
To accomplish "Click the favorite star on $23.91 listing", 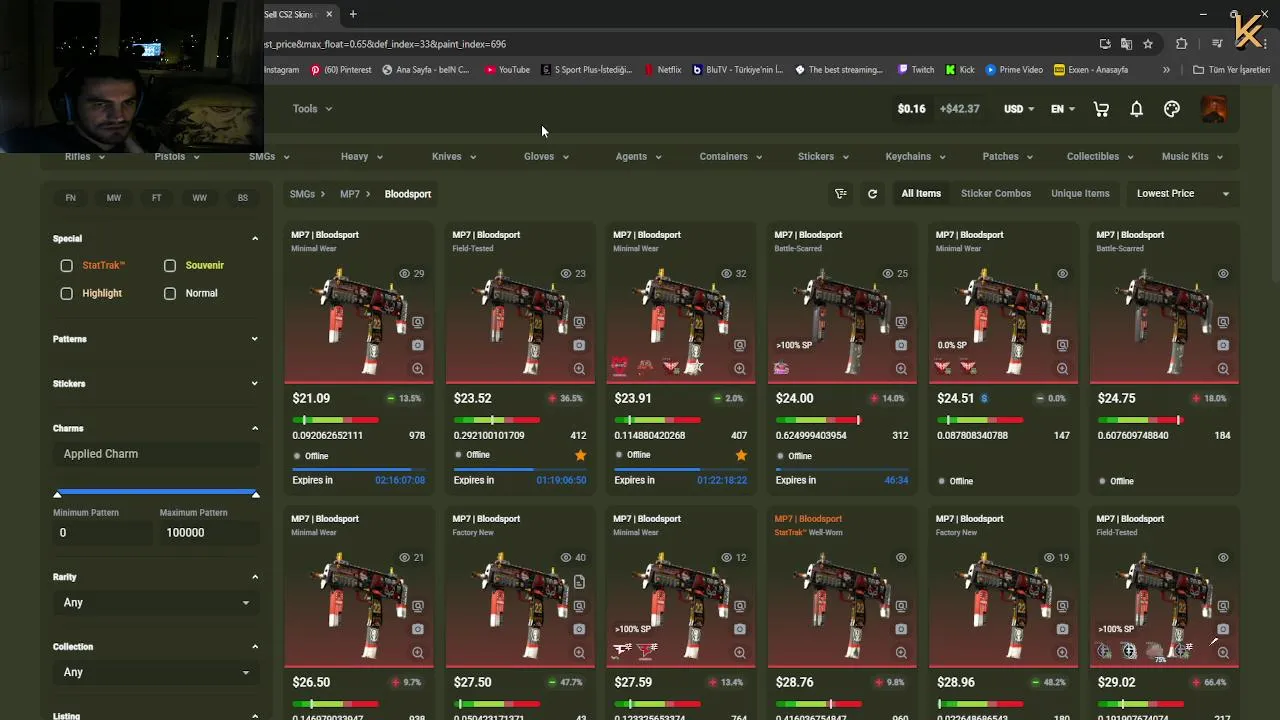I will (741, 455).
